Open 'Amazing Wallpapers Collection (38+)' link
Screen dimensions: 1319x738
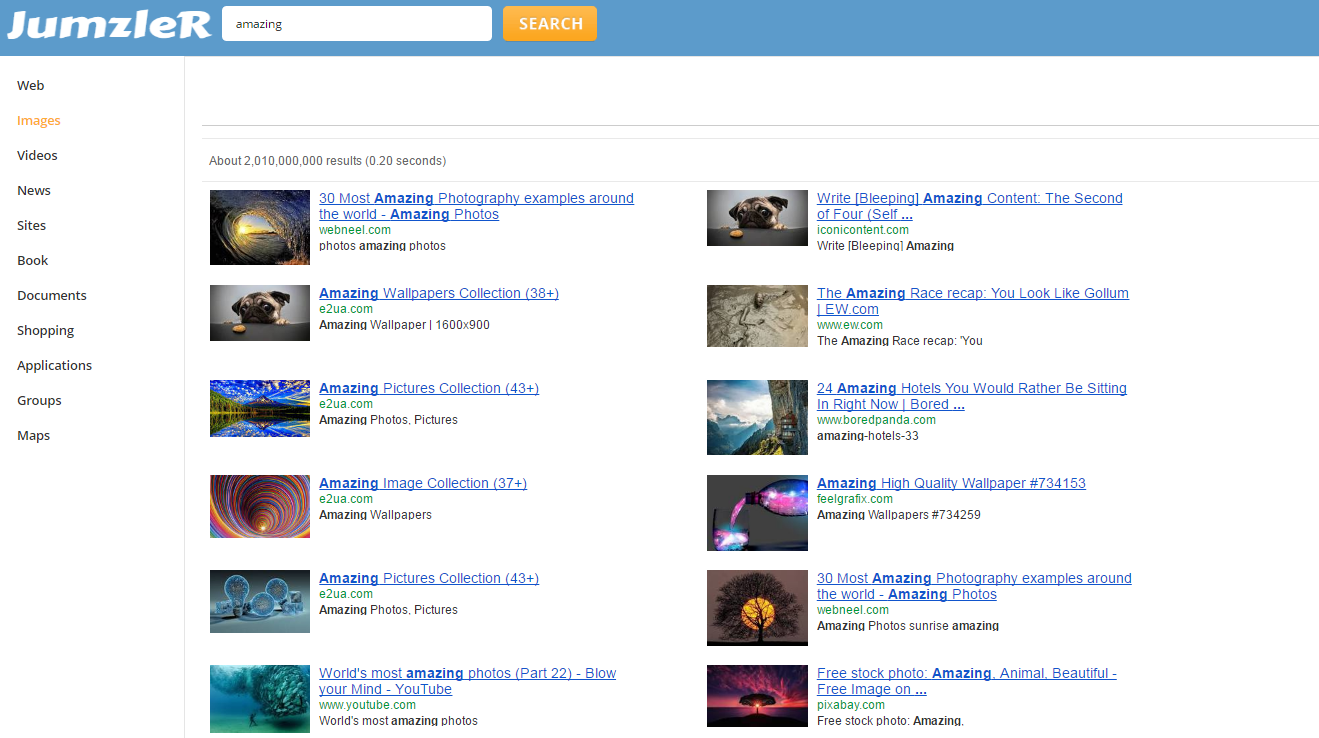(439, 293)
